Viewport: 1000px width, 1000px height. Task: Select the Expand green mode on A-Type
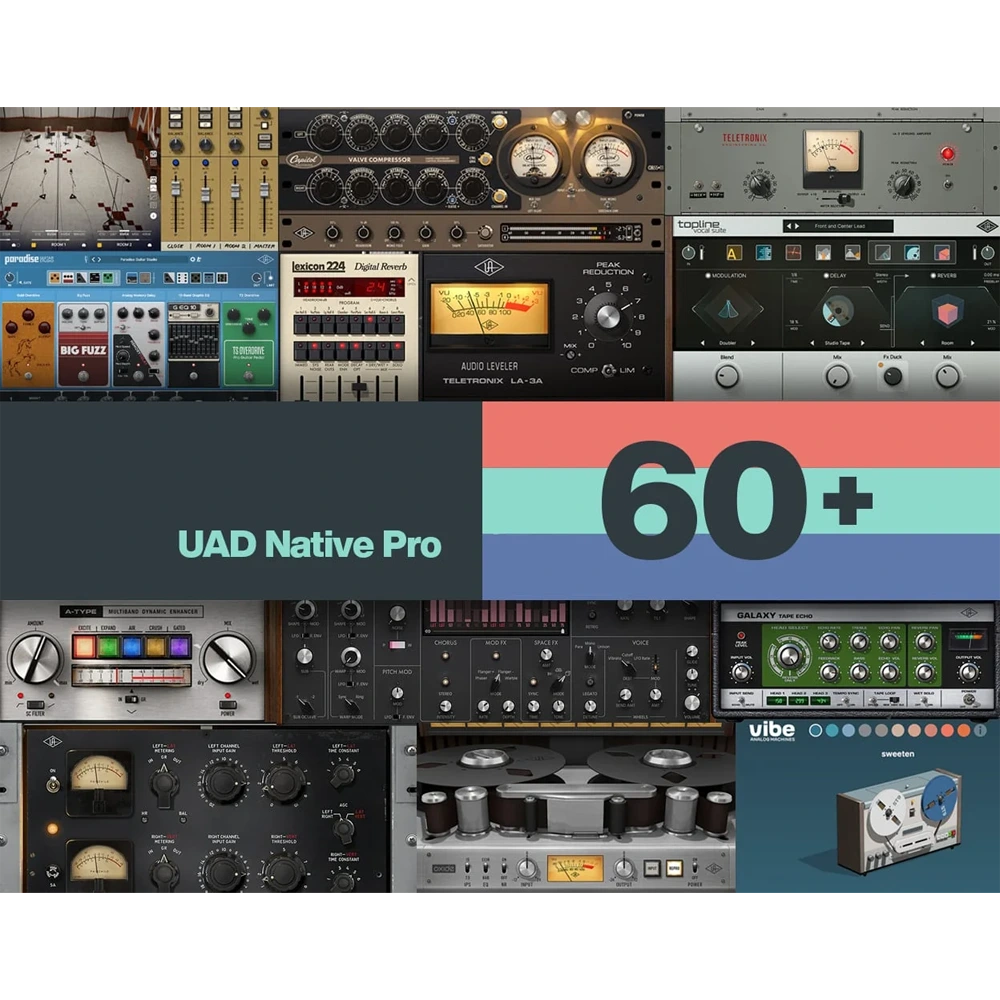coord(108,646)
